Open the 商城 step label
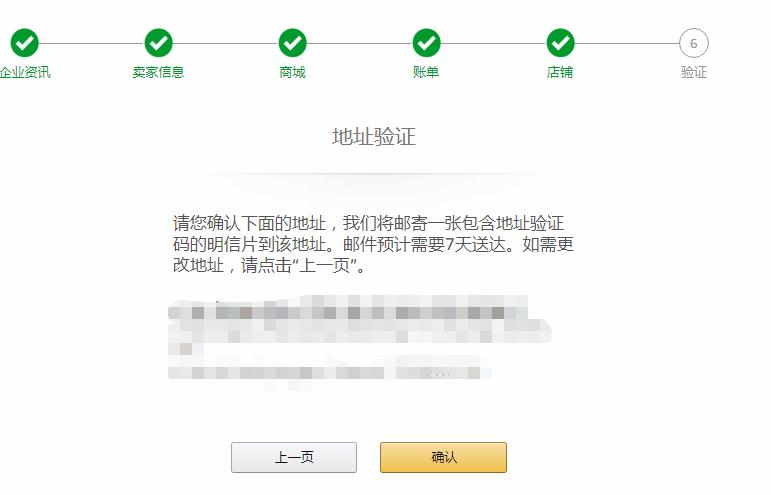 coord(293,72)
